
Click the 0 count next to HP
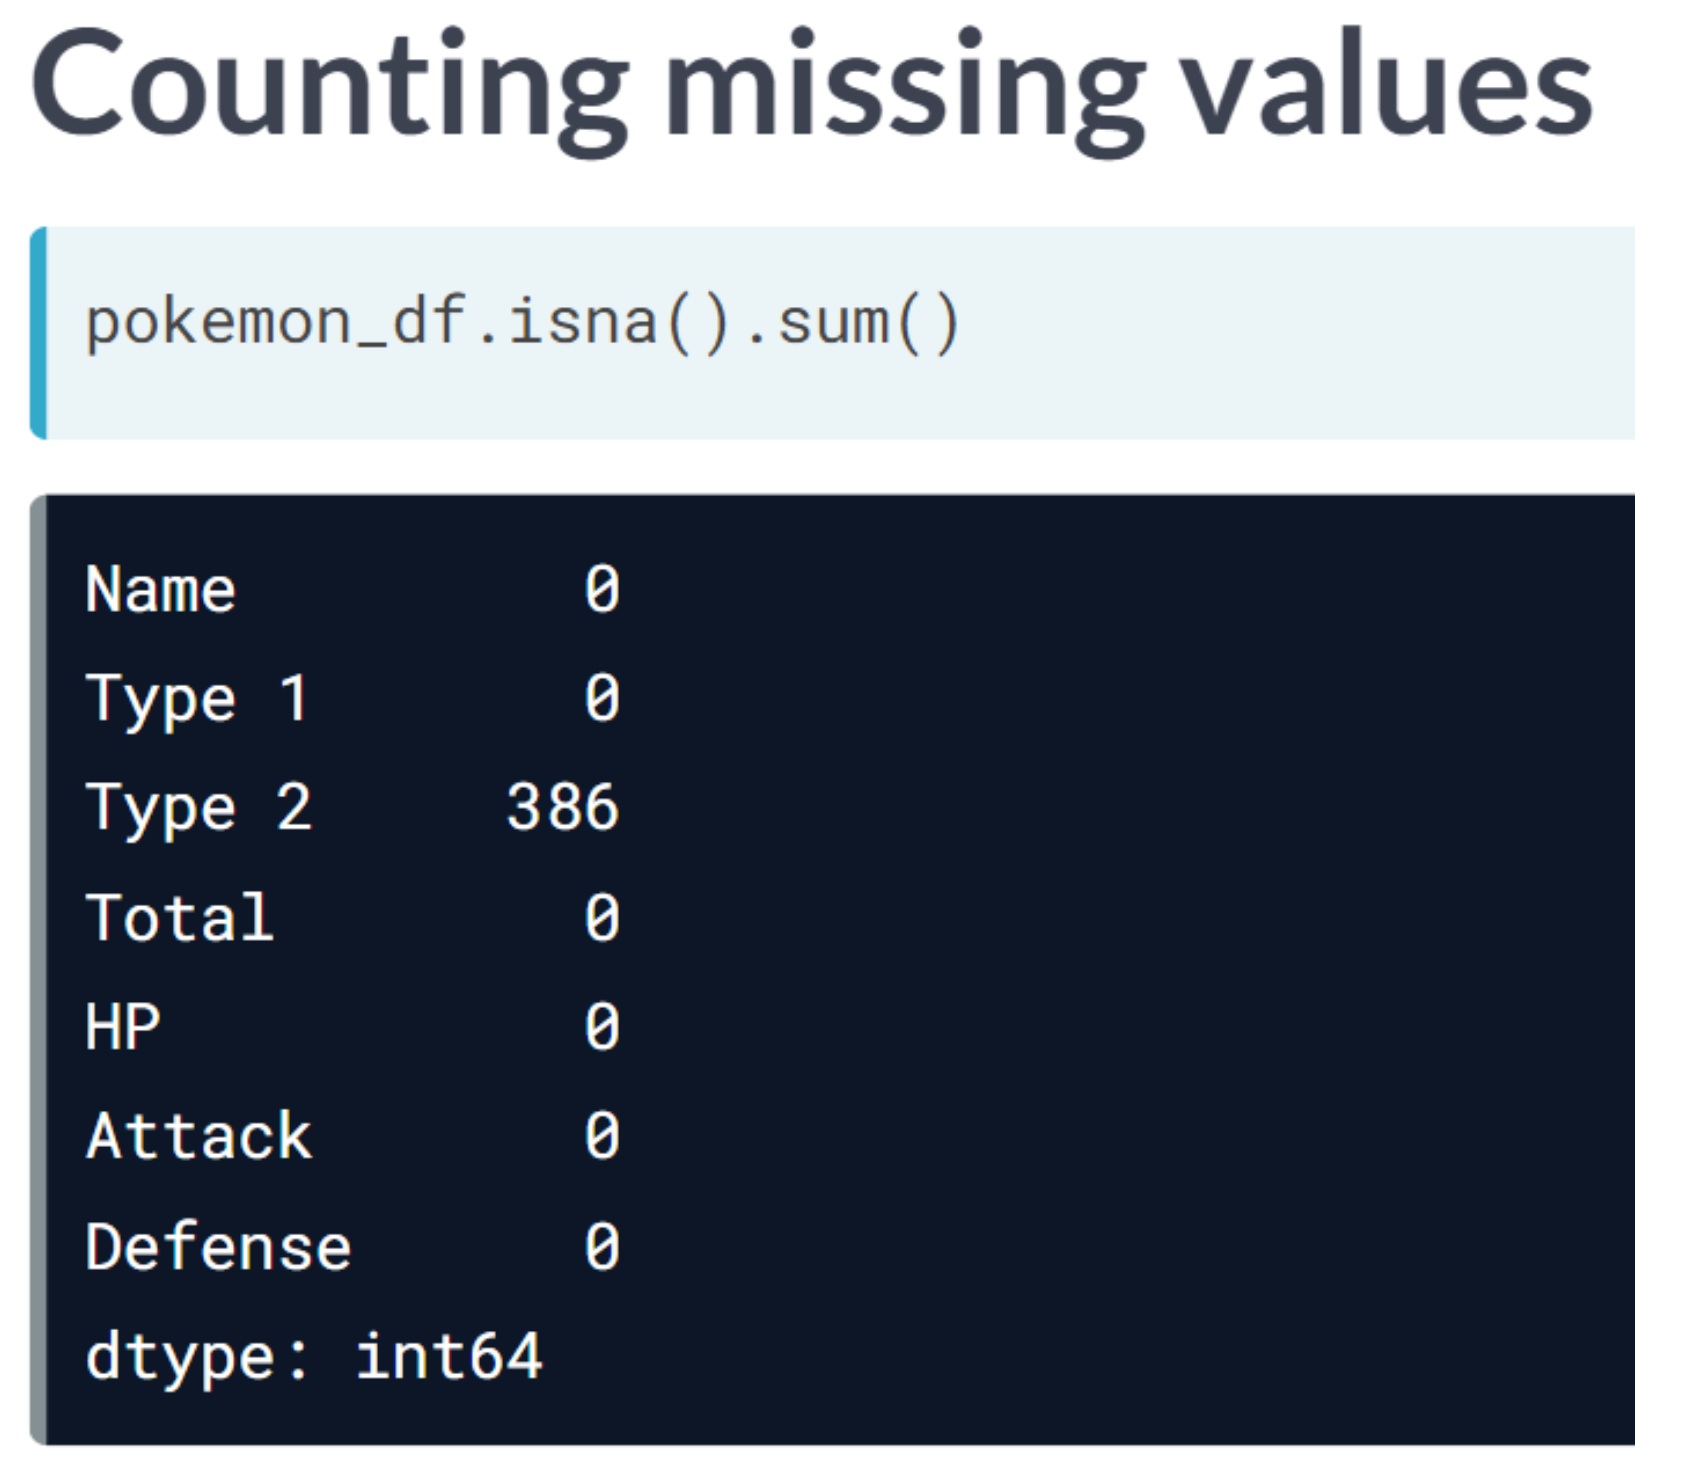pyautogui.click(x=602, y=1027)
